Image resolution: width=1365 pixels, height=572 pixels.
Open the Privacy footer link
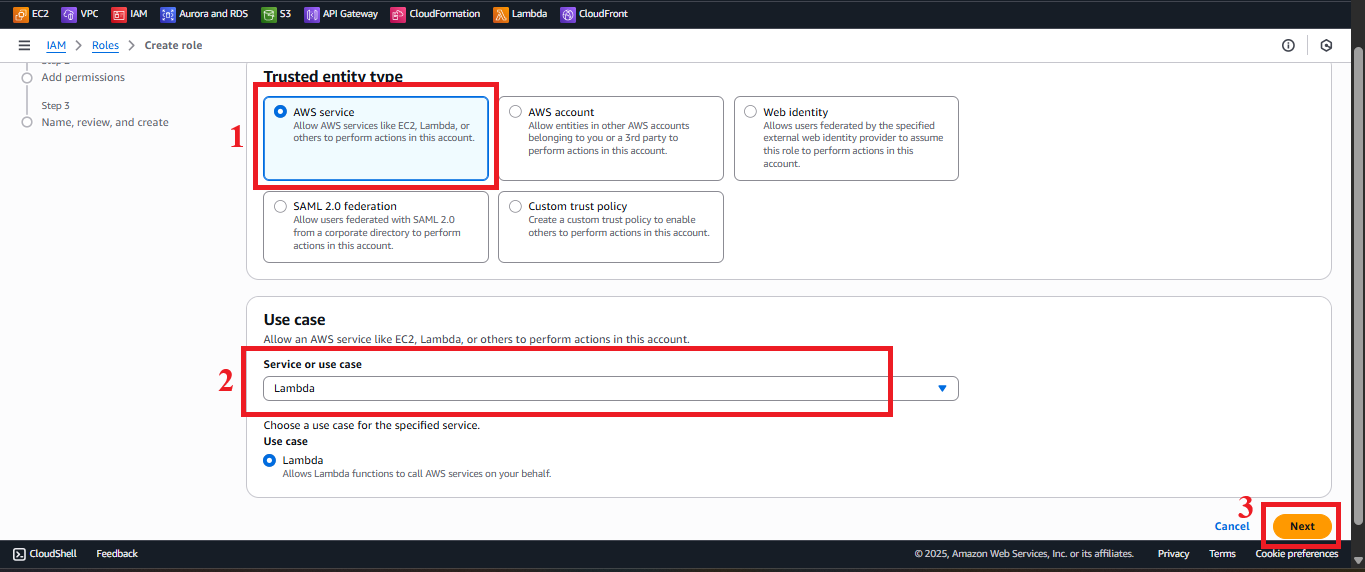(x=1173, y=553)
